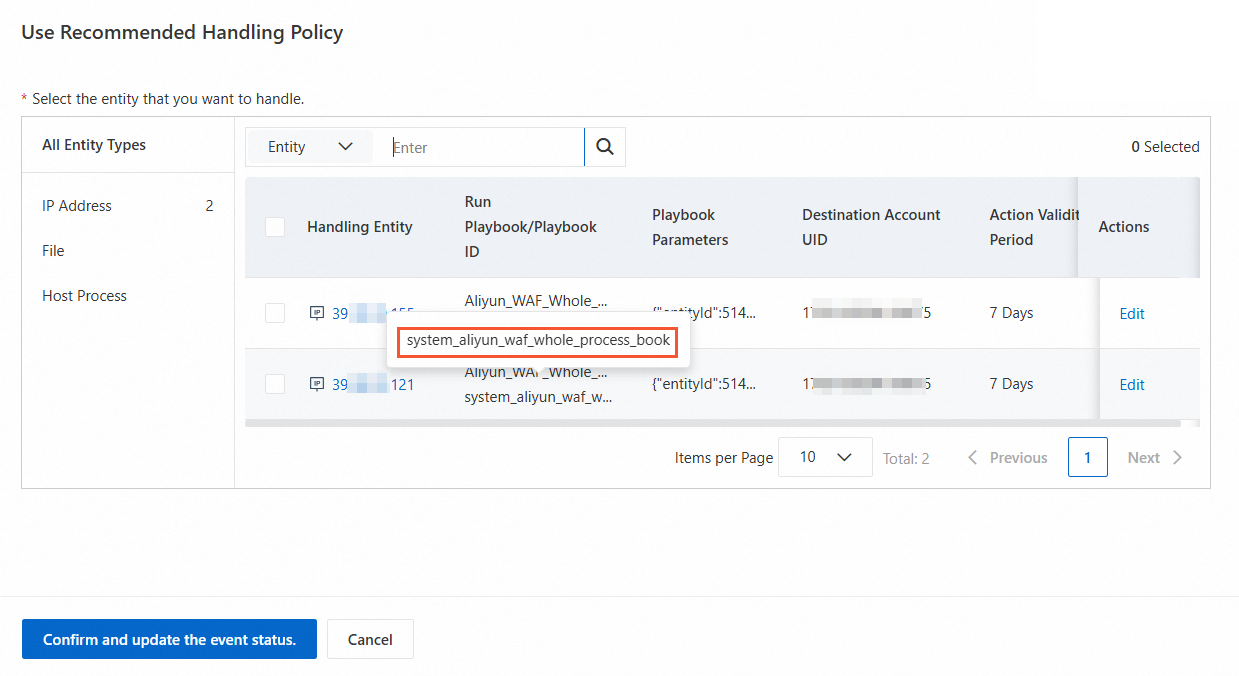Edit the second row handling entity
The image size is (1239, 676).
pos(1131,385)
